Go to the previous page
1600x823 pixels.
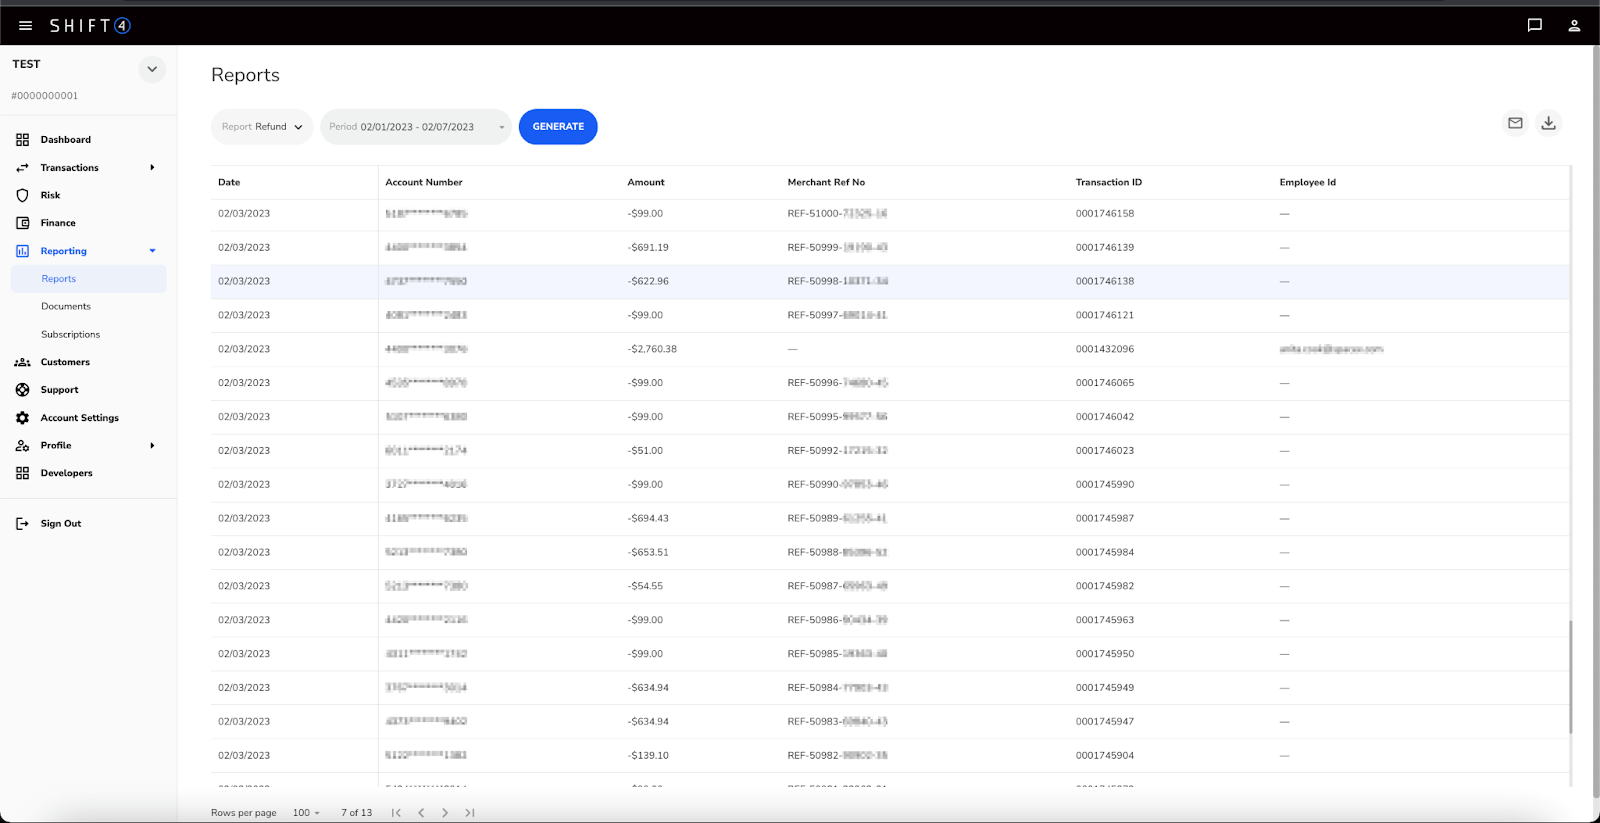coord(421,813)
